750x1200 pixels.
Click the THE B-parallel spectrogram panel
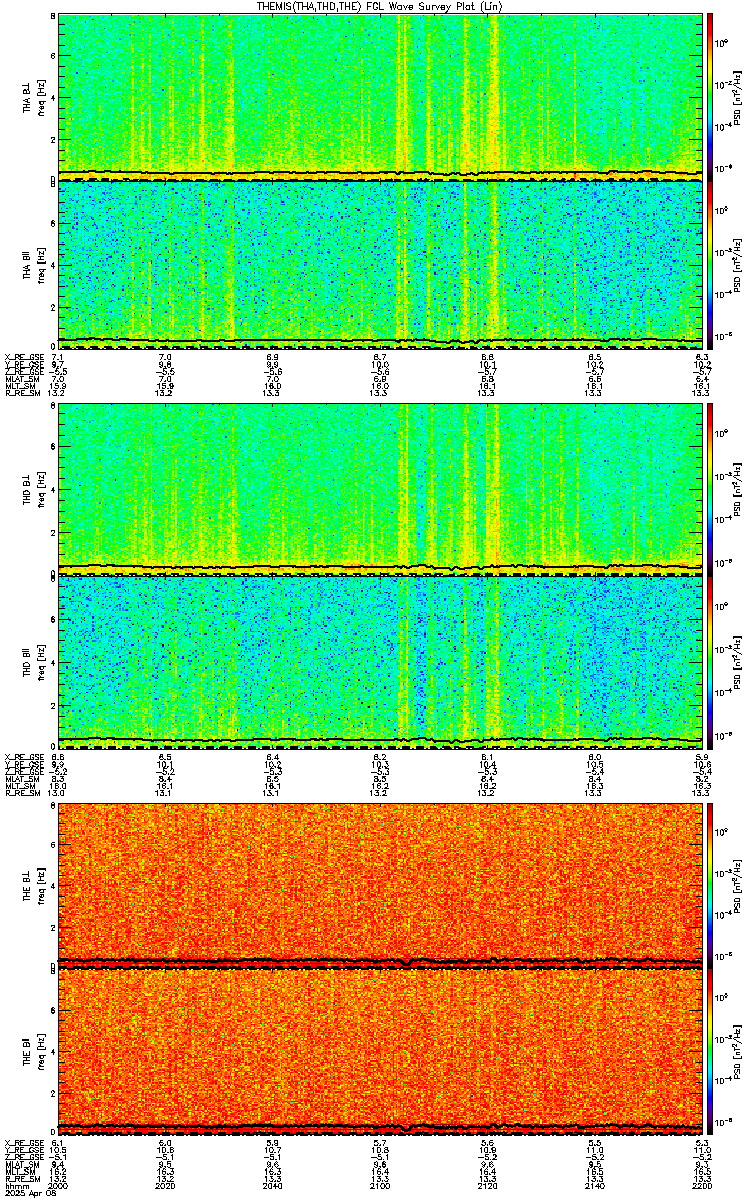point(380,1051)
